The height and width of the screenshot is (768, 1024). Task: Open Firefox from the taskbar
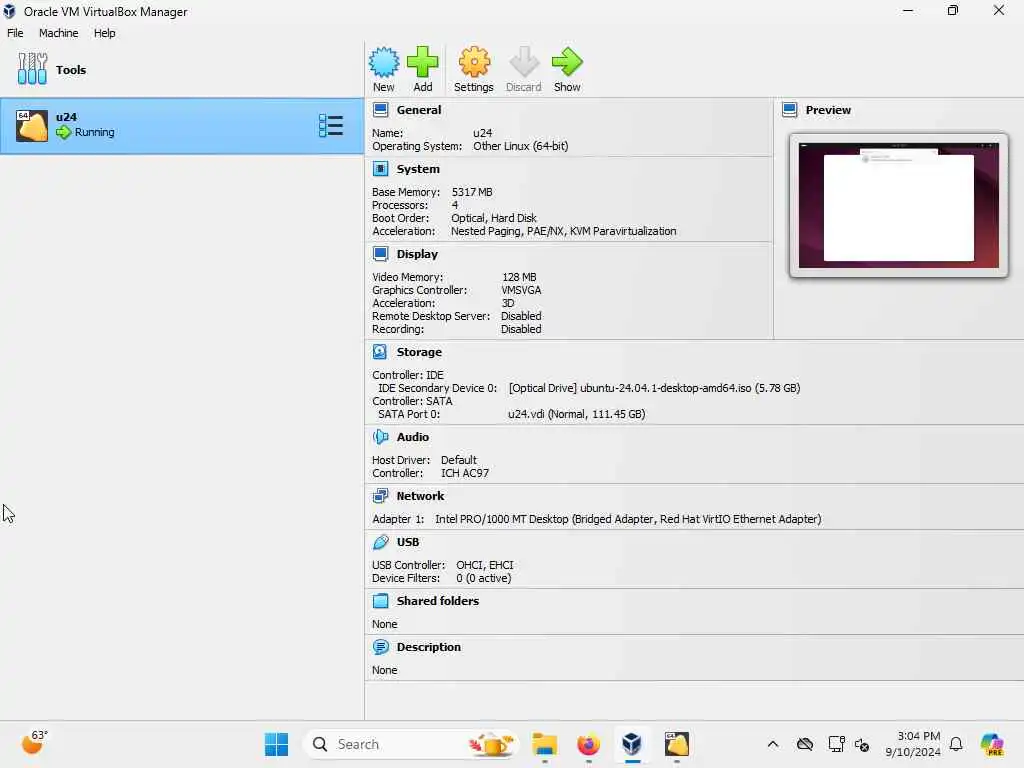588,744
